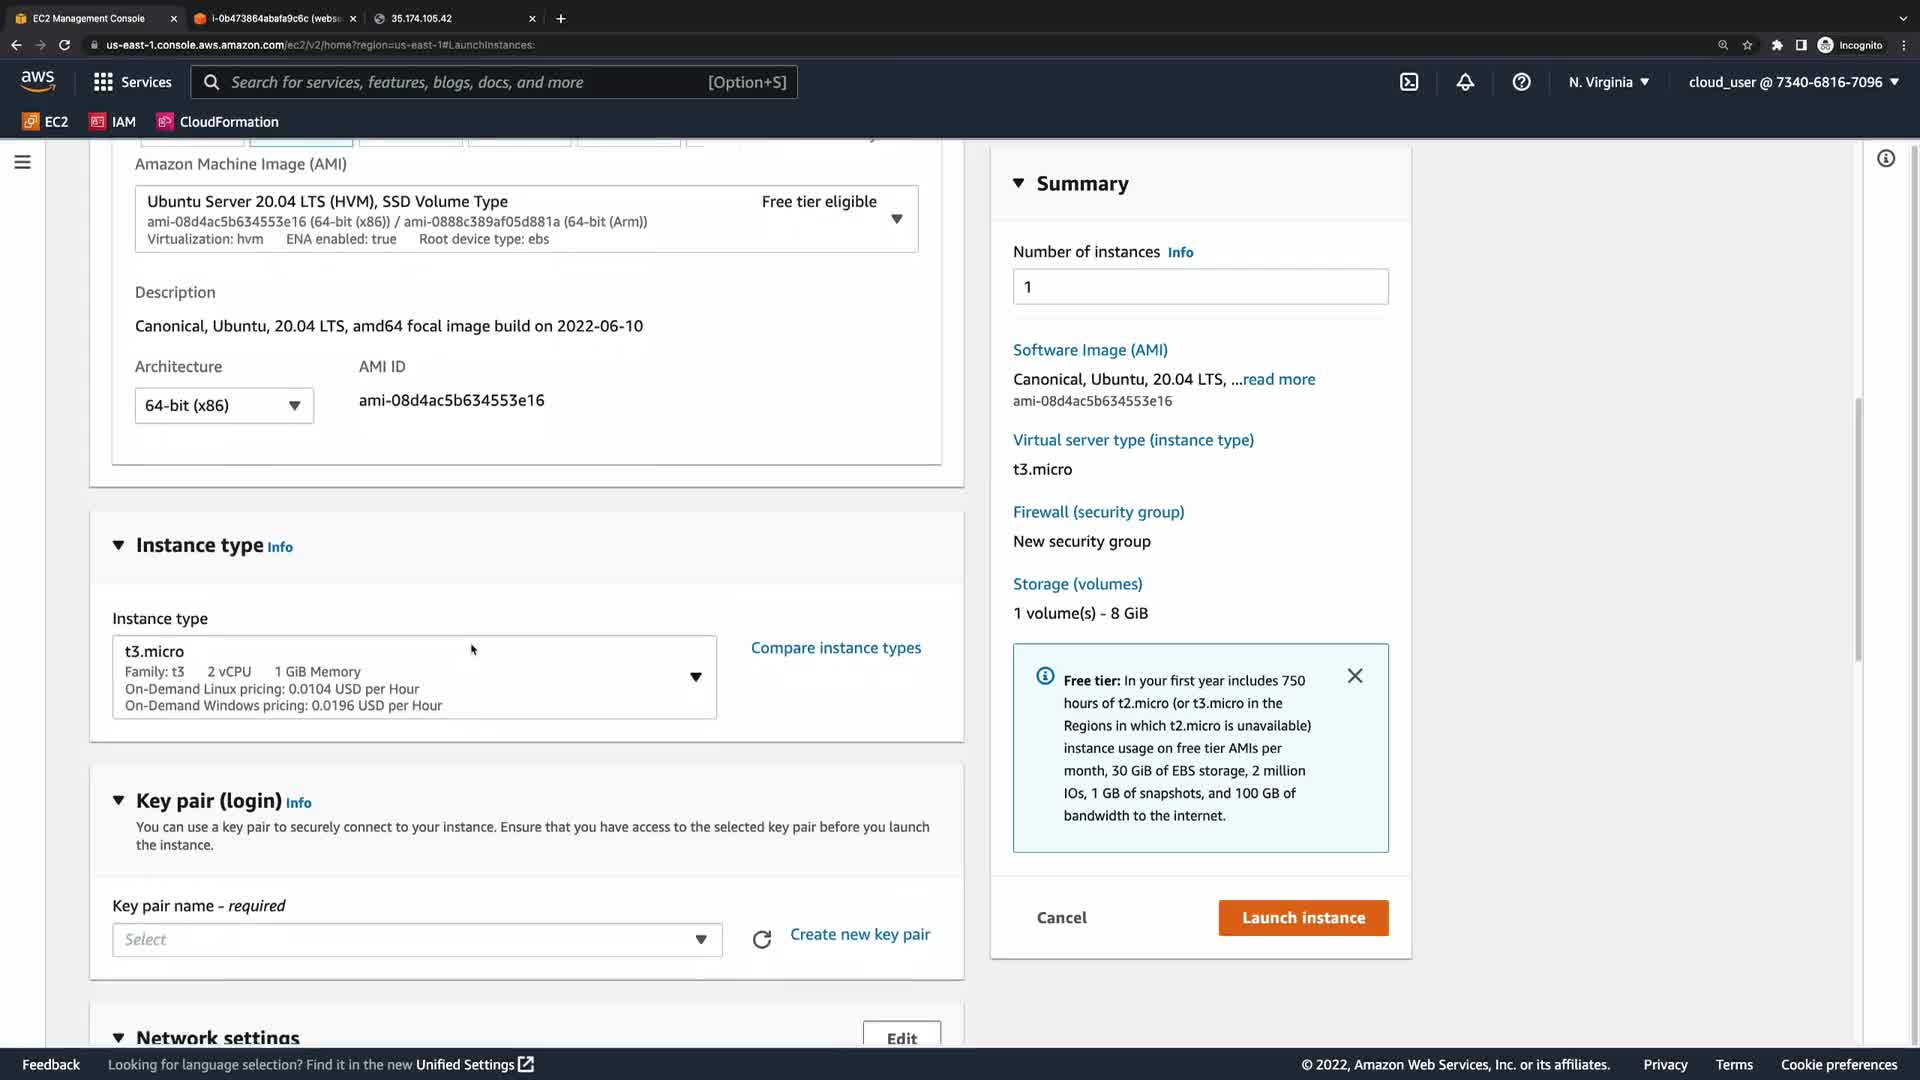Click the Launch instance button

pos(1303,917)
